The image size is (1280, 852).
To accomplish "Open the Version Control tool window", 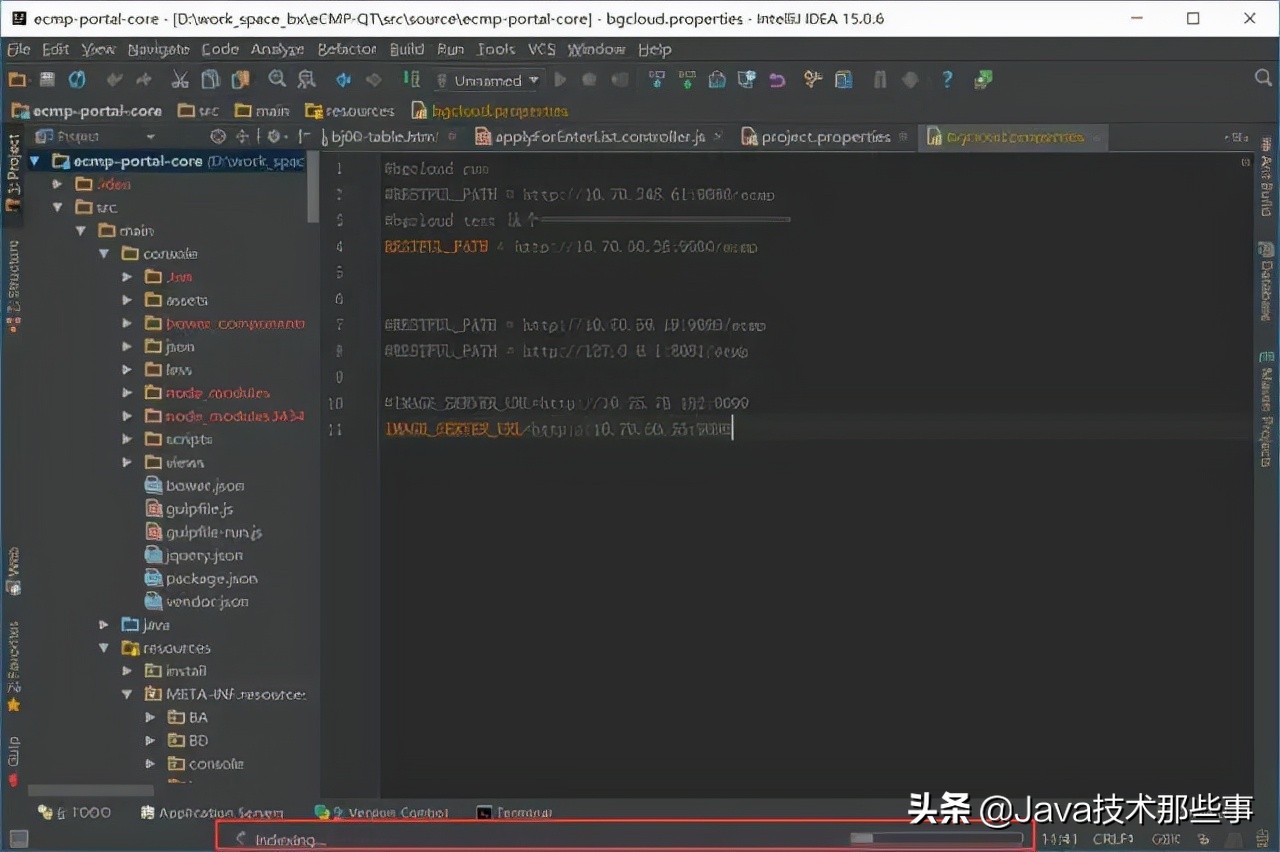I will (x=382, y=813).
